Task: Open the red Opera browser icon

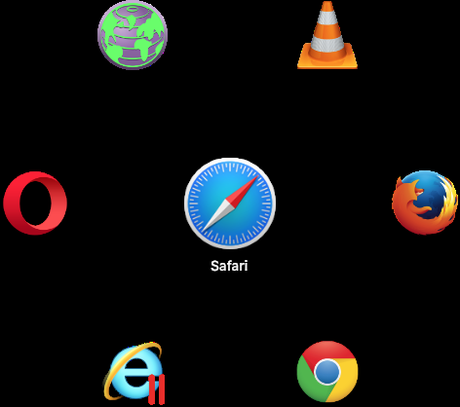Action: pyautogui.click(x=35, y=203)
